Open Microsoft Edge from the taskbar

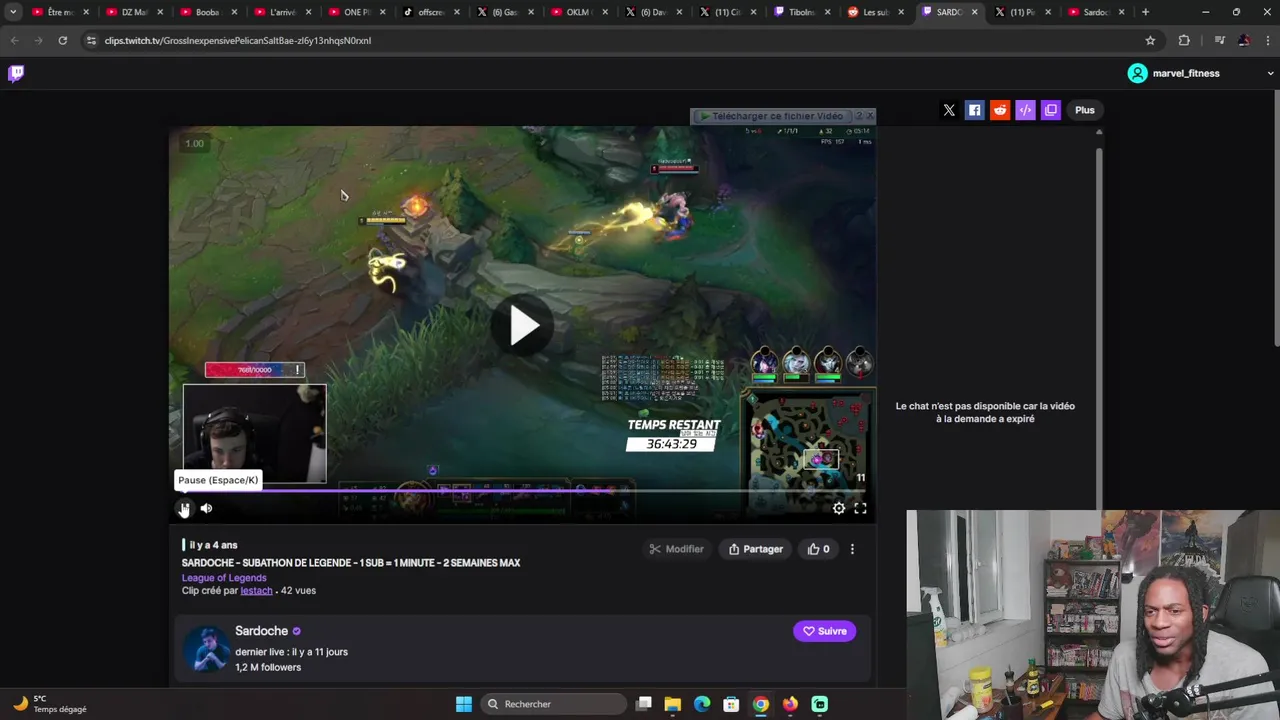tap(702, 704)
